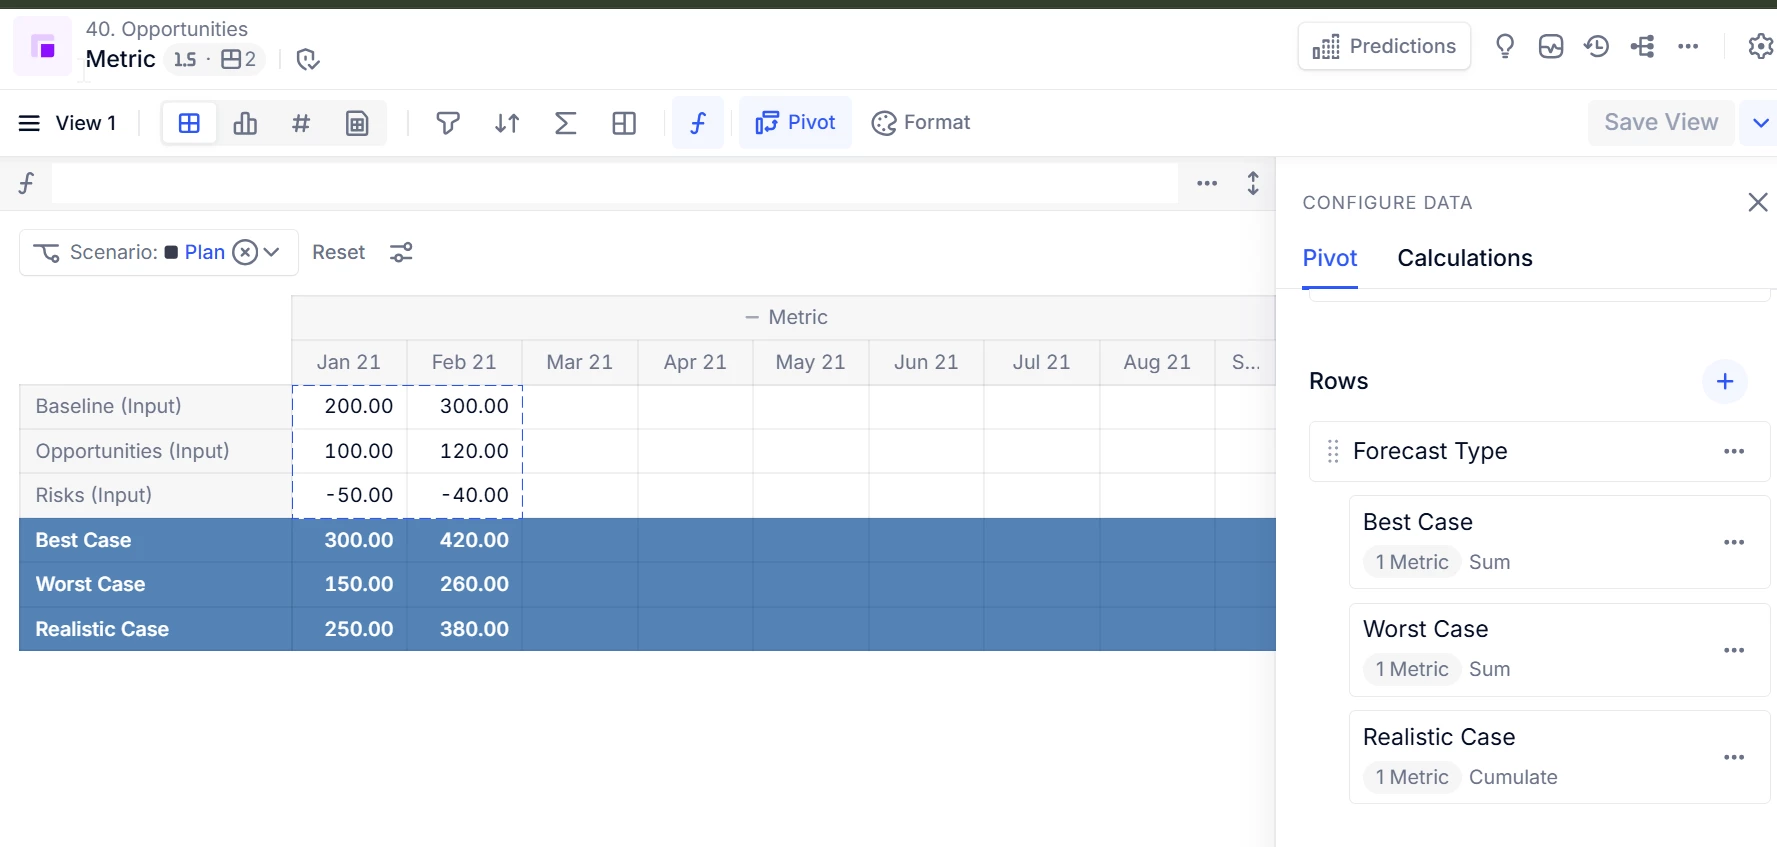Viewport: 1777px width, 847px height.
Task: Select the Risks (Input) row header
Action: click(x=155, y=495)
